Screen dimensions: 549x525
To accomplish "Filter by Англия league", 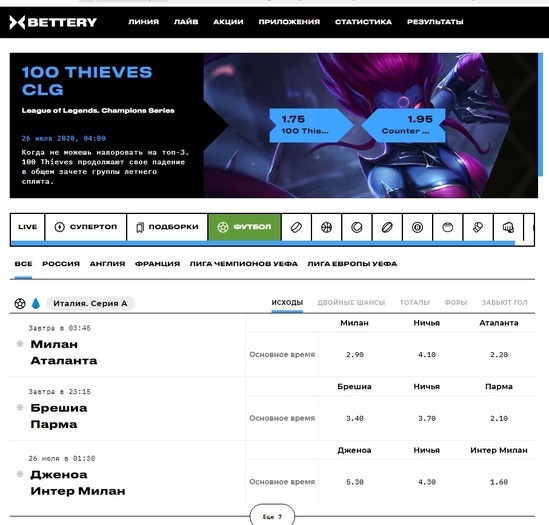I will pos(107,264).
